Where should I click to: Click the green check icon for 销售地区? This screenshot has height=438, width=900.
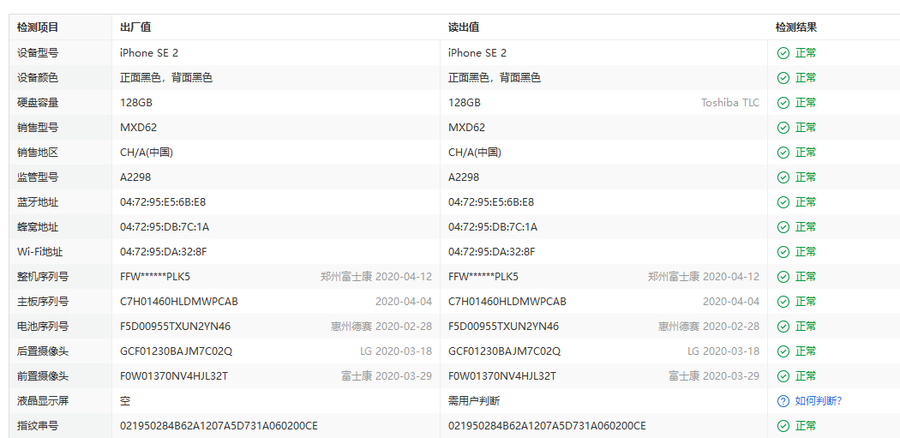(783, 153)
